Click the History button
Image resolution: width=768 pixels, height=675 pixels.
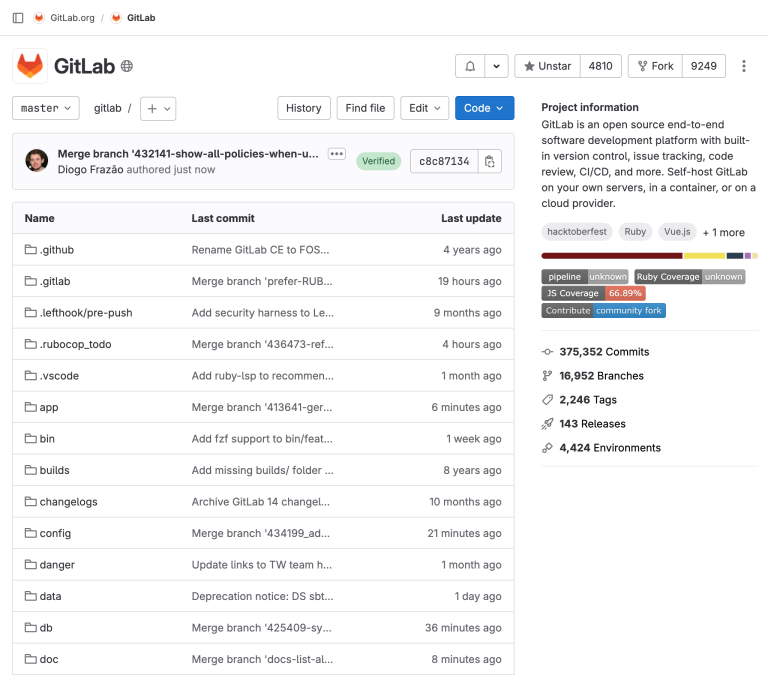click(x=303, y=108)
